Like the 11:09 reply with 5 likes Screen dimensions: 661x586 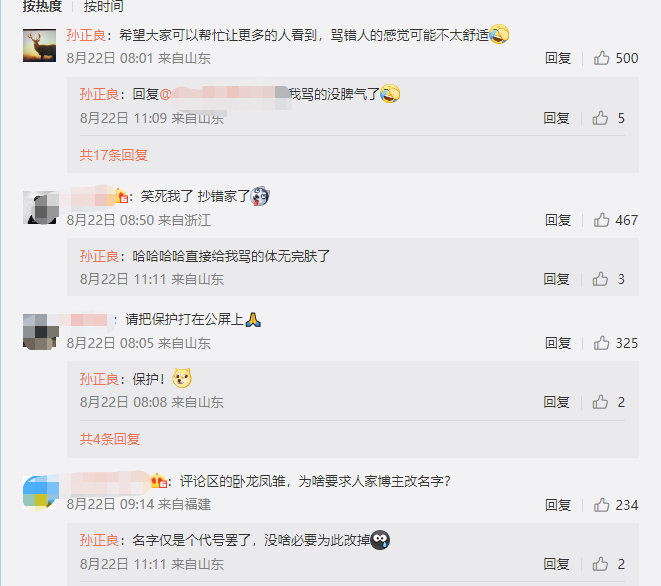pos(600,118)
